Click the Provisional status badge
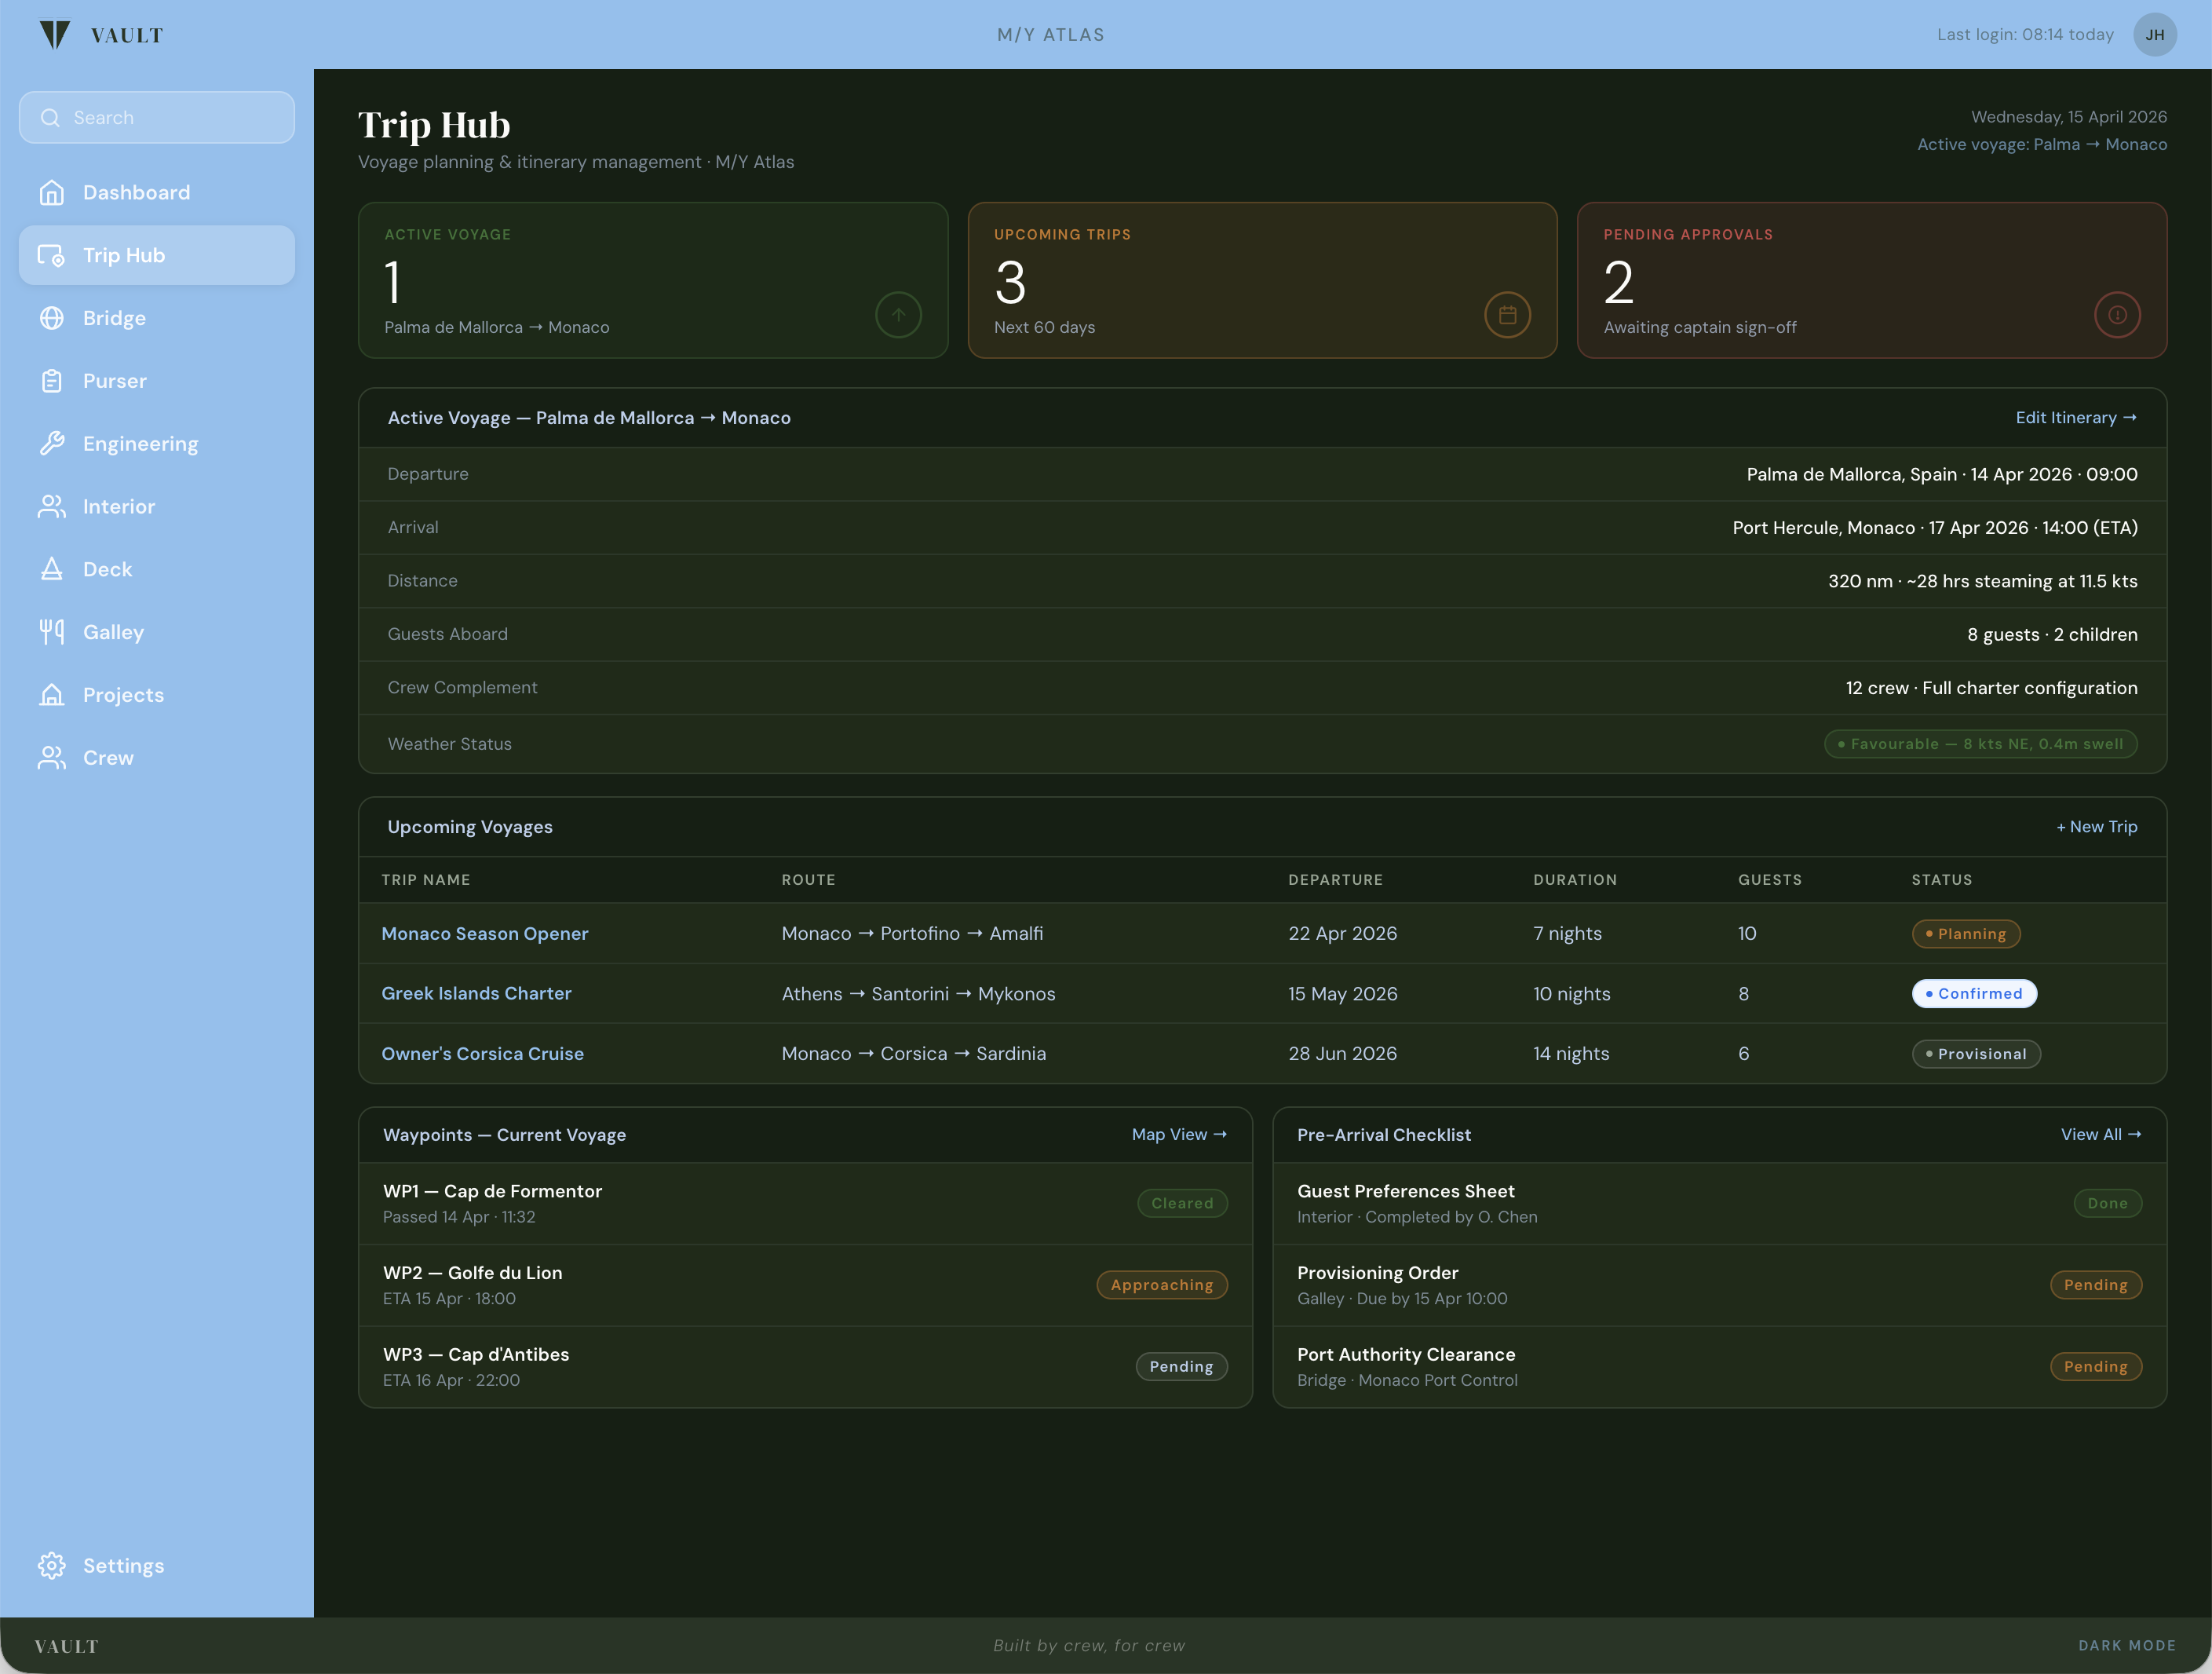Viewport: 2212px width, 1674px height. click(1976, 1054)
